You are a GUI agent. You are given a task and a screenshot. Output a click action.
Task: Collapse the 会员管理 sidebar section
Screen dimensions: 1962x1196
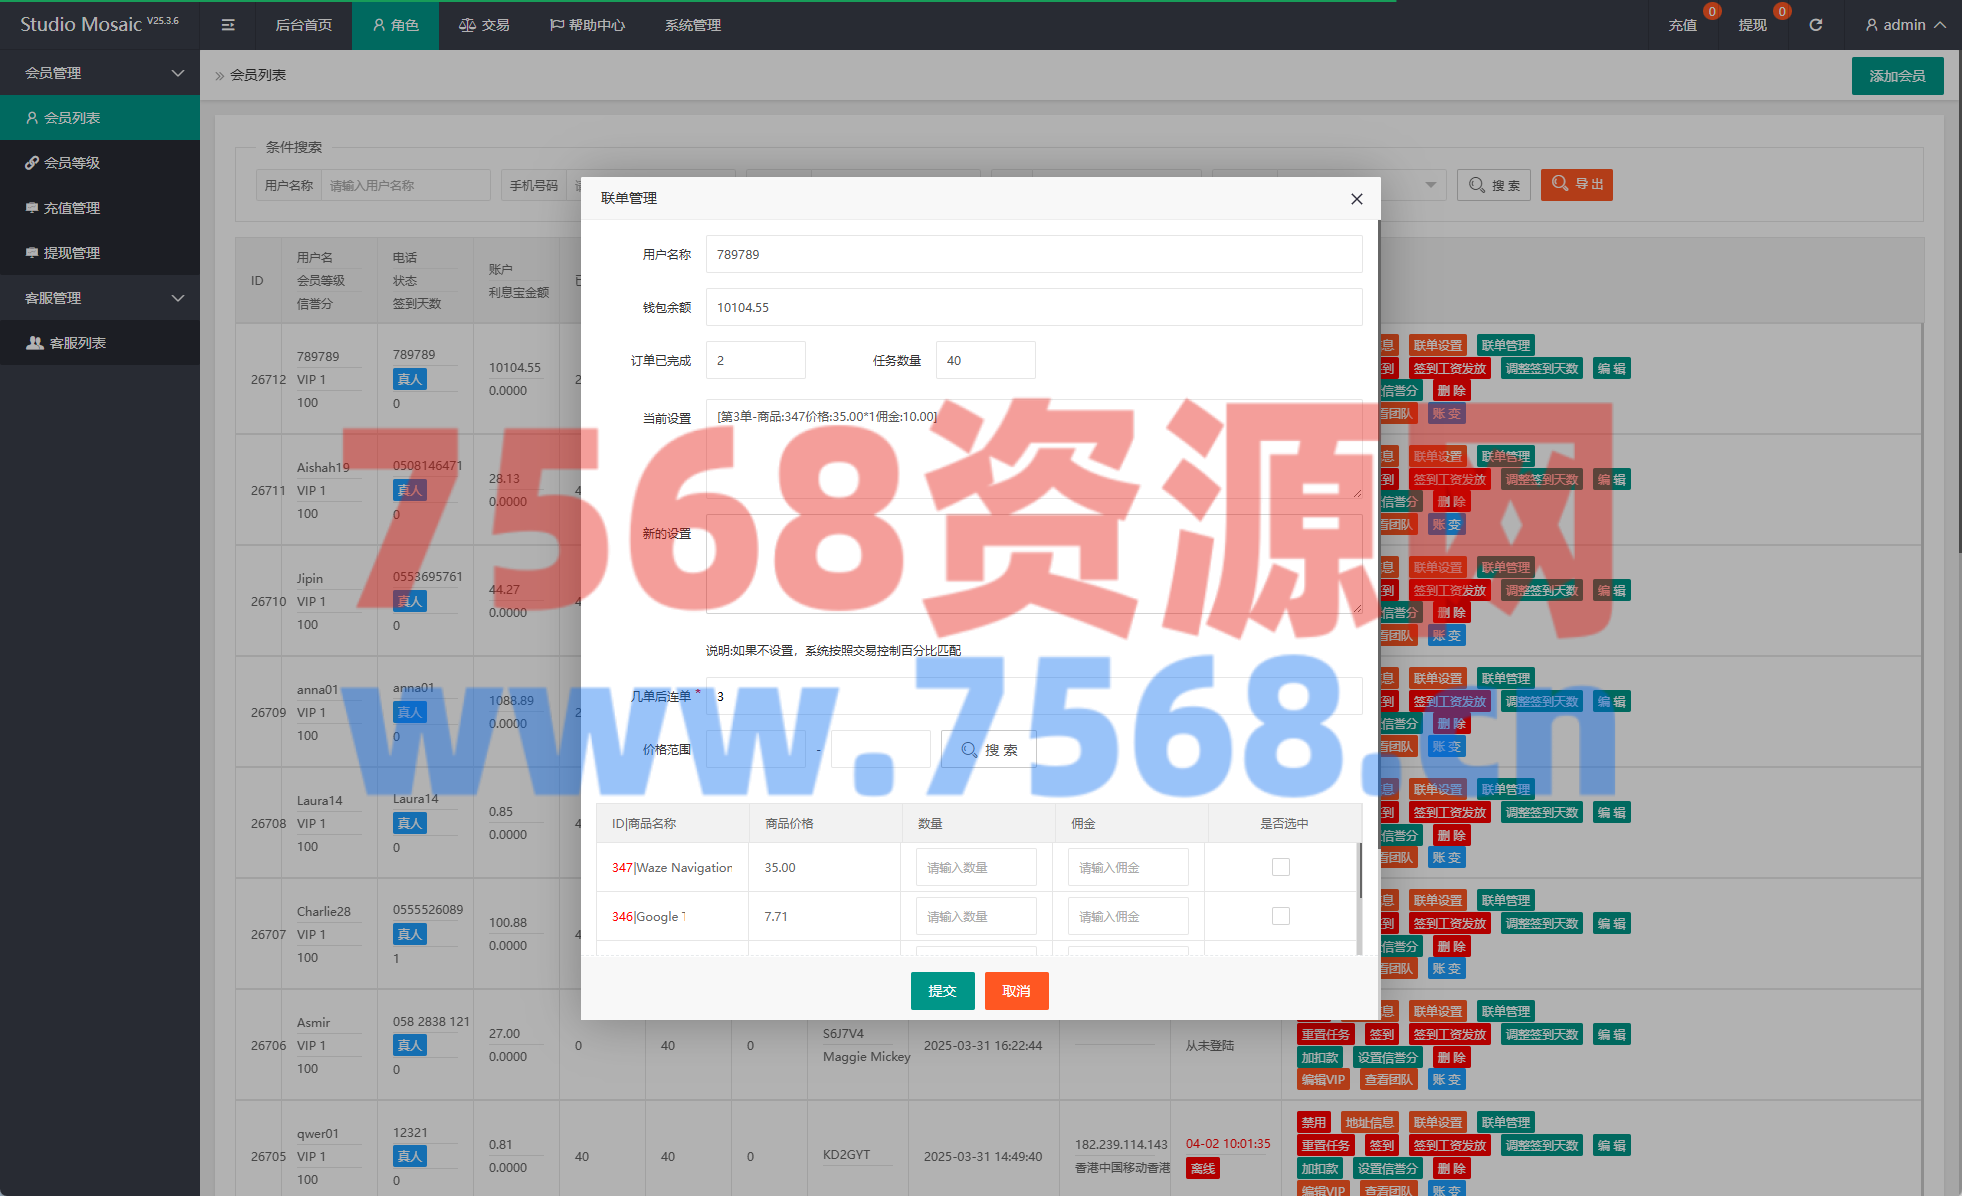tap(100, 73)
